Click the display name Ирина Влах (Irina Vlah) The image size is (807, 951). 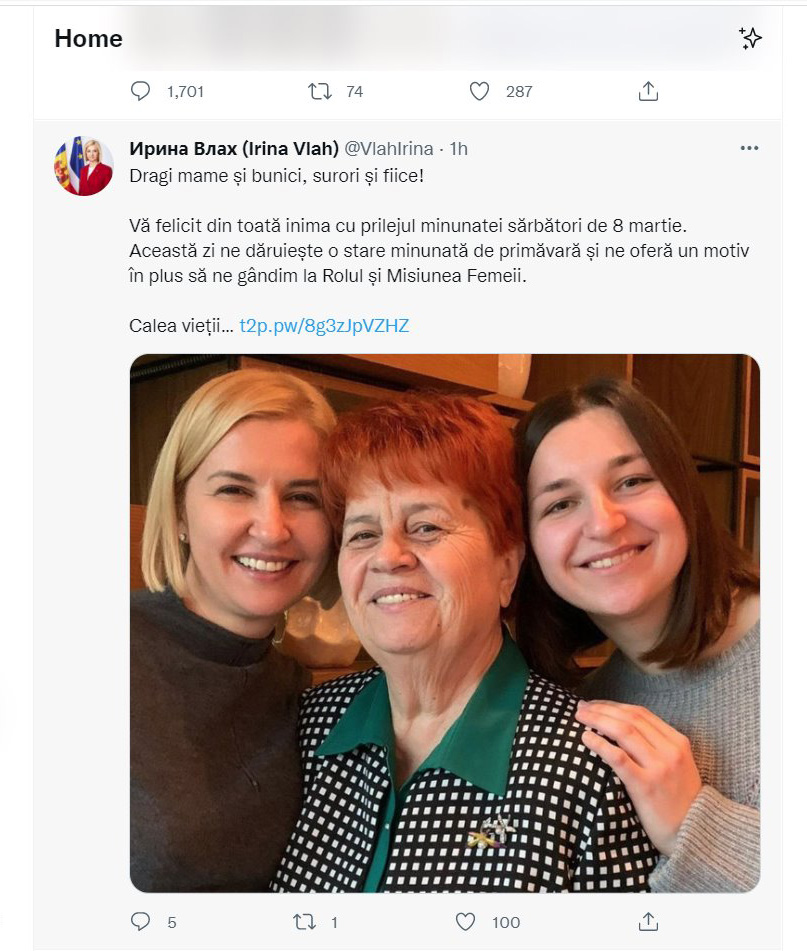click(234, 149)
